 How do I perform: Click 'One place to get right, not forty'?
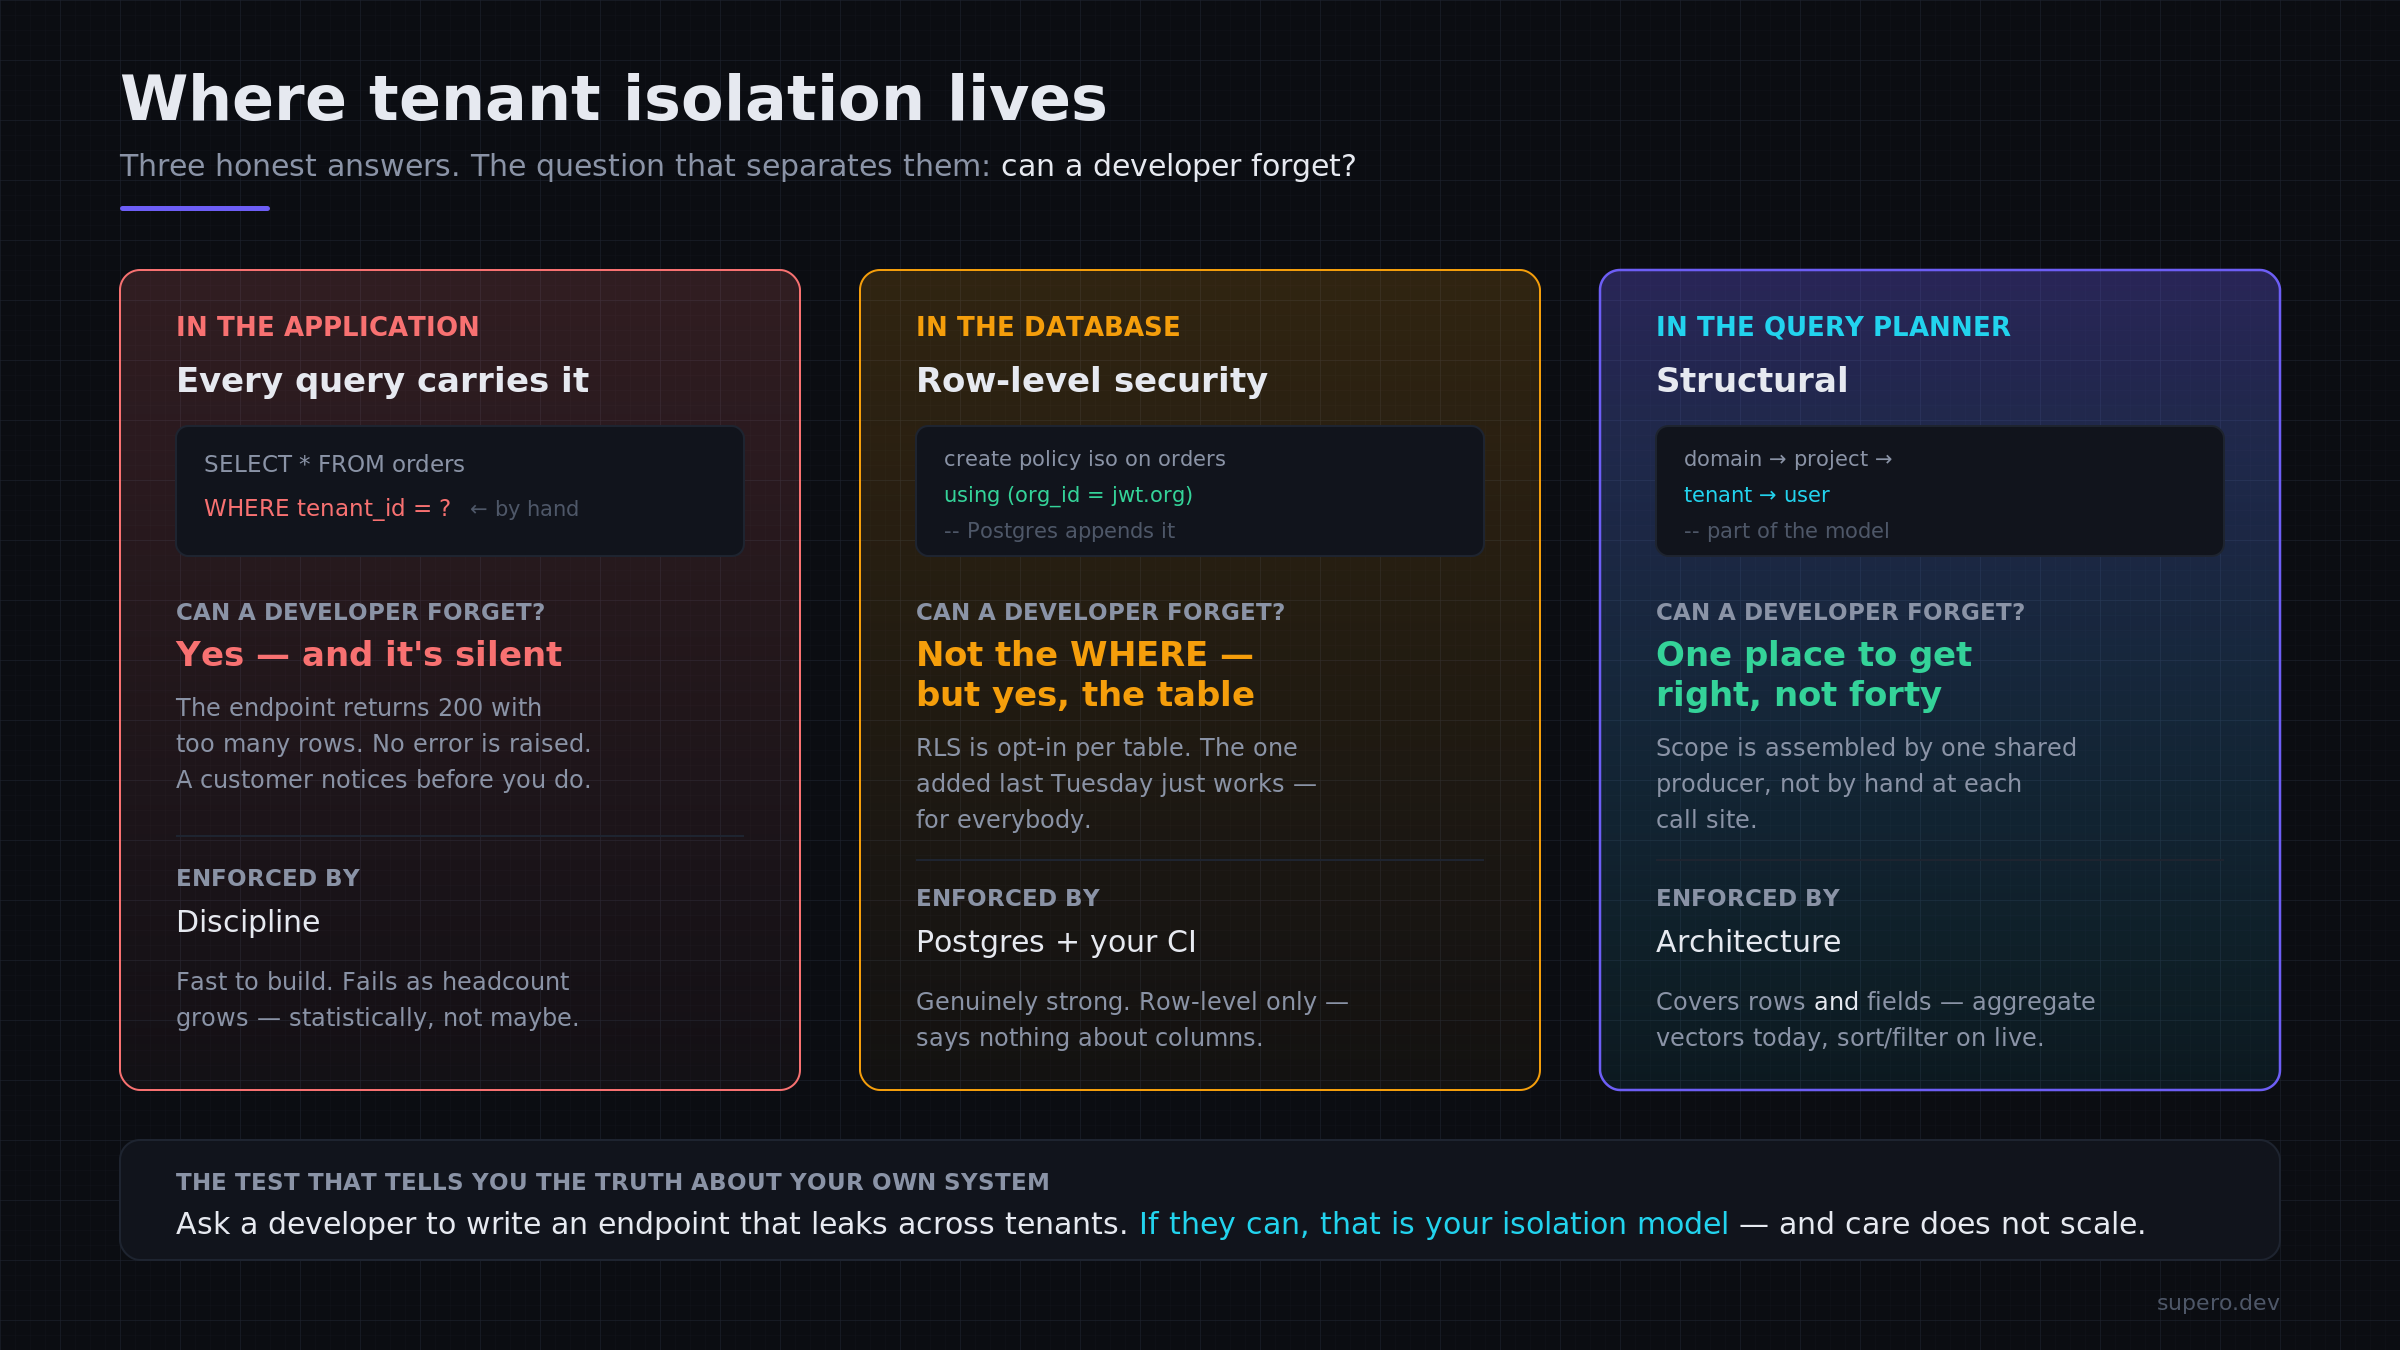[x=1814, y=674]
